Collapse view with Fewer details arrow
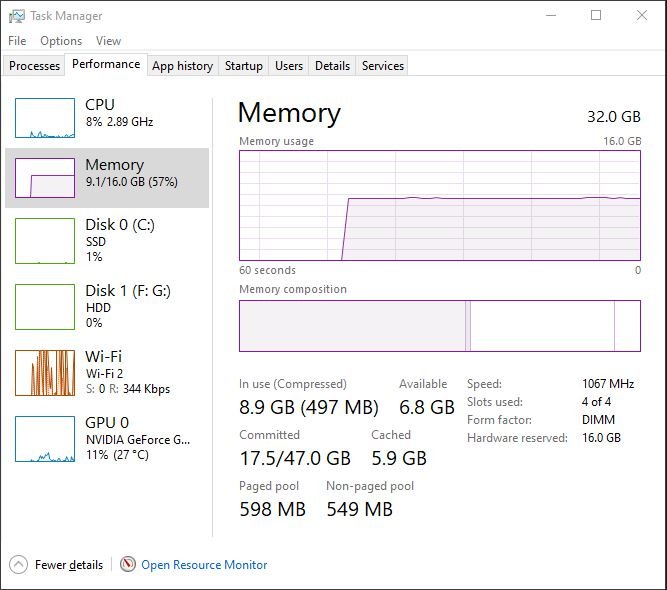The width and height of the screenshot is (667, 590). click(18, 565)
